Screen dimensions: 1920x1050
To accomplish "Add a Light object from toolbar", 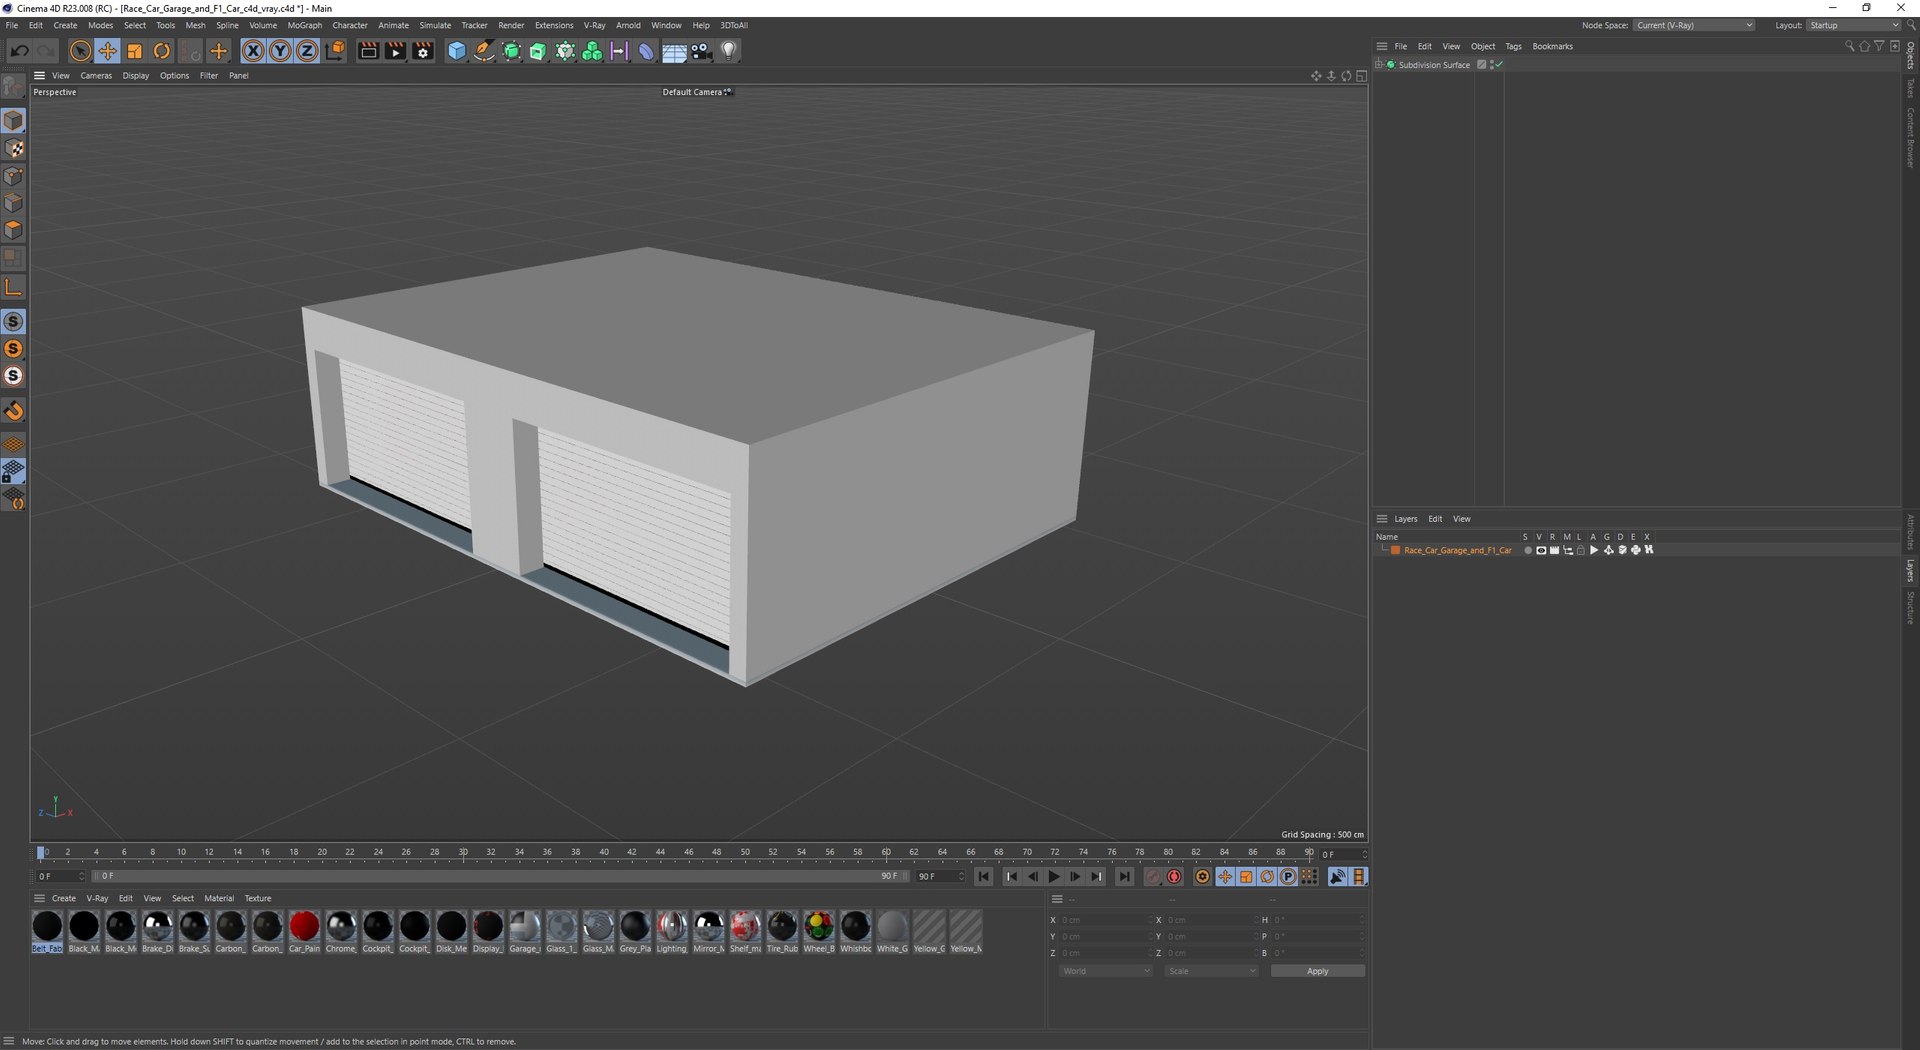I will tap(729, 51).
